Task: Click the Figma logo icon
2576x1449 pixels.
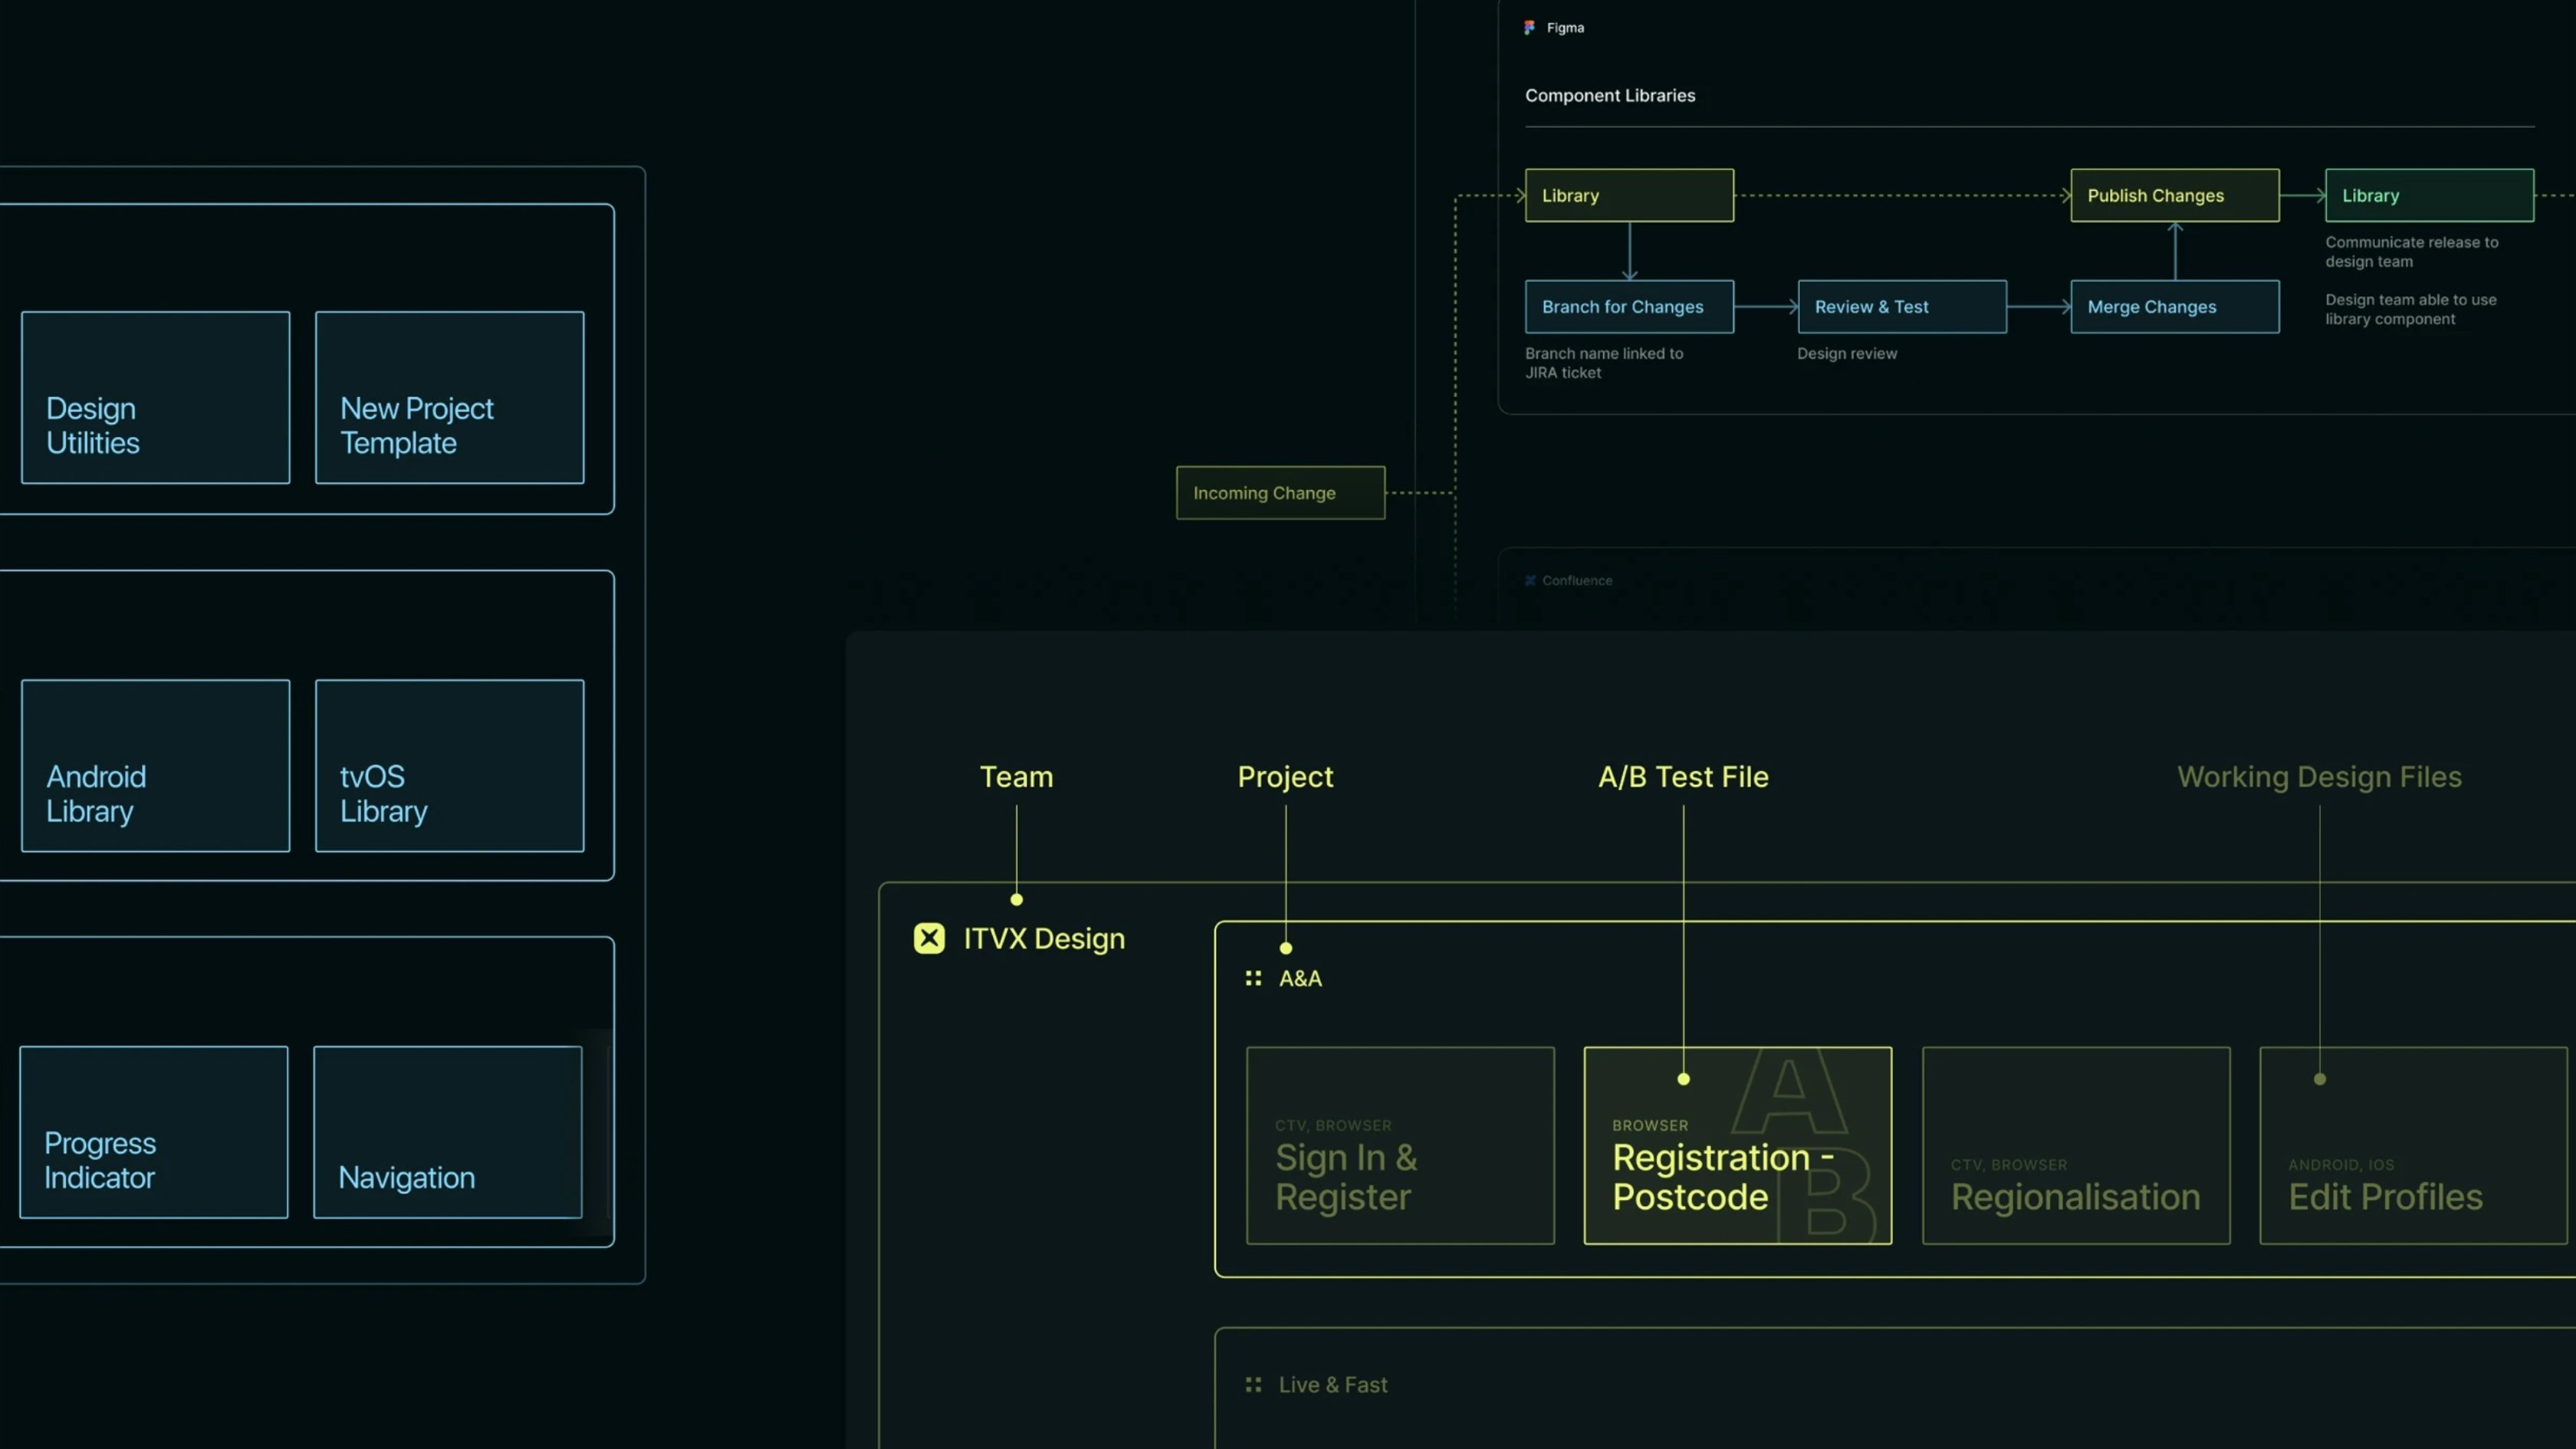Action: click(x=1529, y=27)
